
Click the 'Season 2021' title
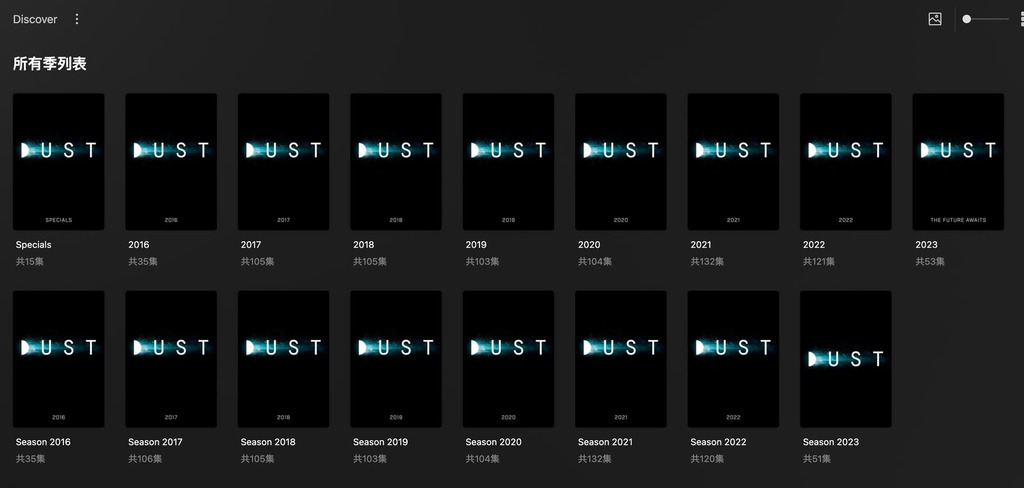click(605, 442)
